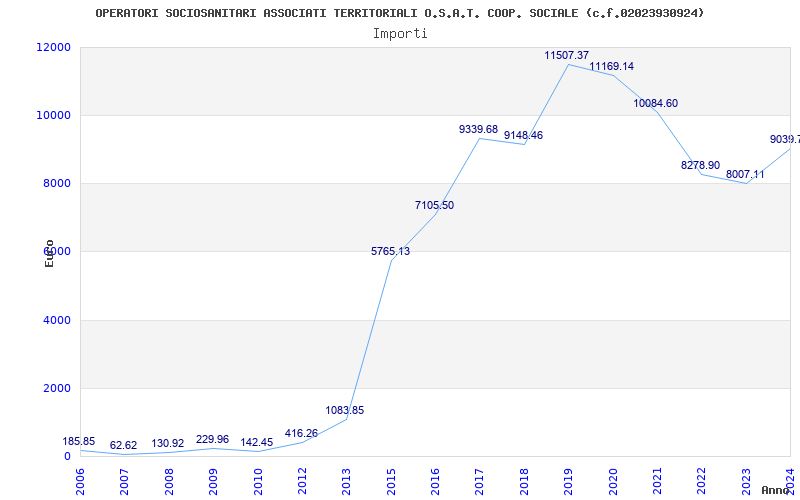This screenshot has width=800, height=500.
Task: Click the 2023 x-axis year label
Action: tap(746, 481)
